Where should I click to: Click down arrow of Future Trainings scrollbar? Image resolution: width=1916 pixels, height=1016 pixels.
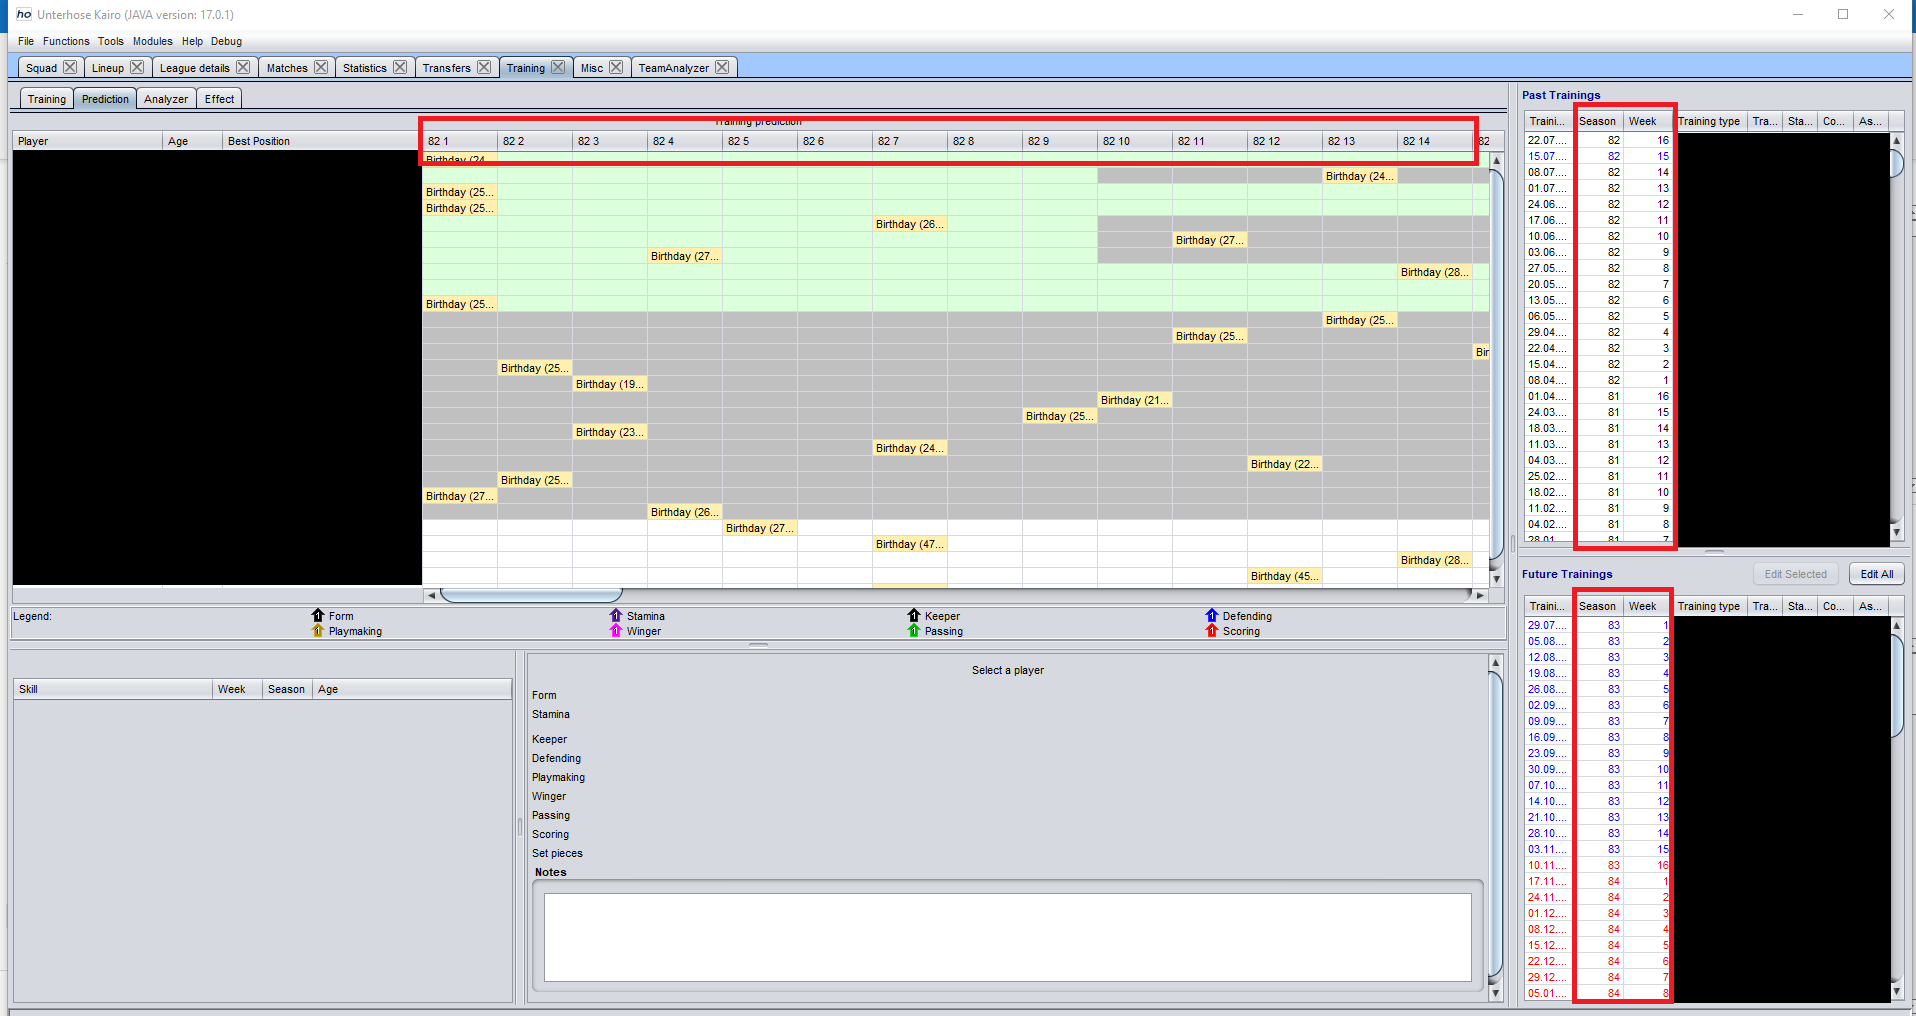1896,991
